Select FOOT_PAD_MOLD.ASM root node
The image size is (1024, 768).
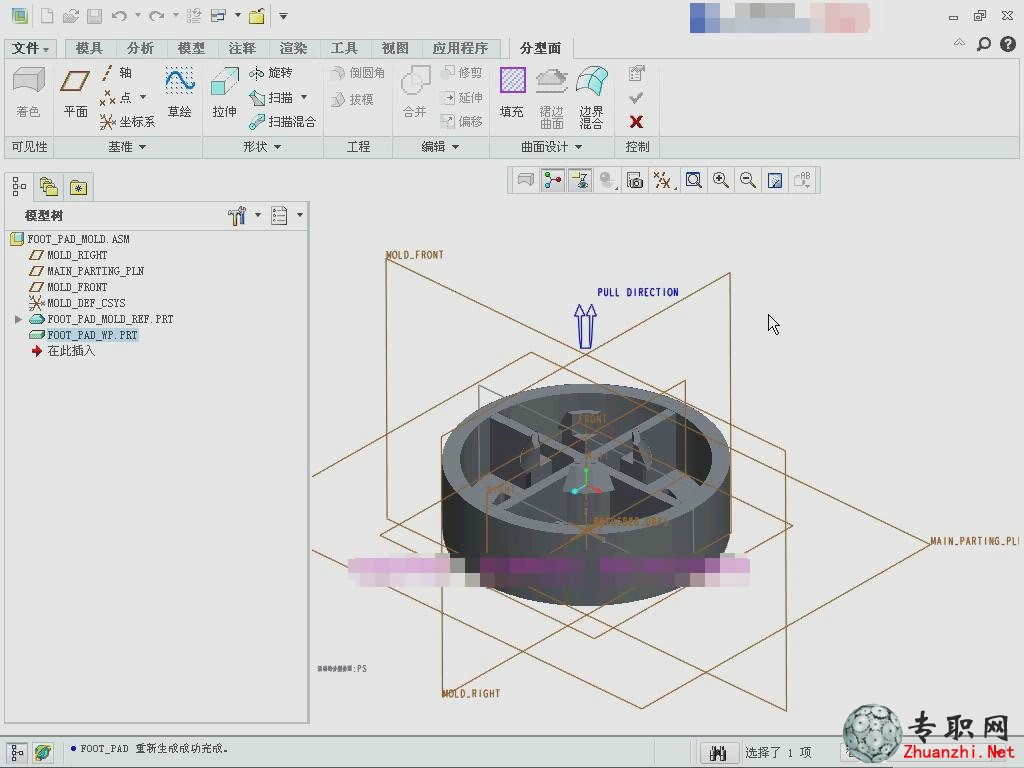point(78,239)
